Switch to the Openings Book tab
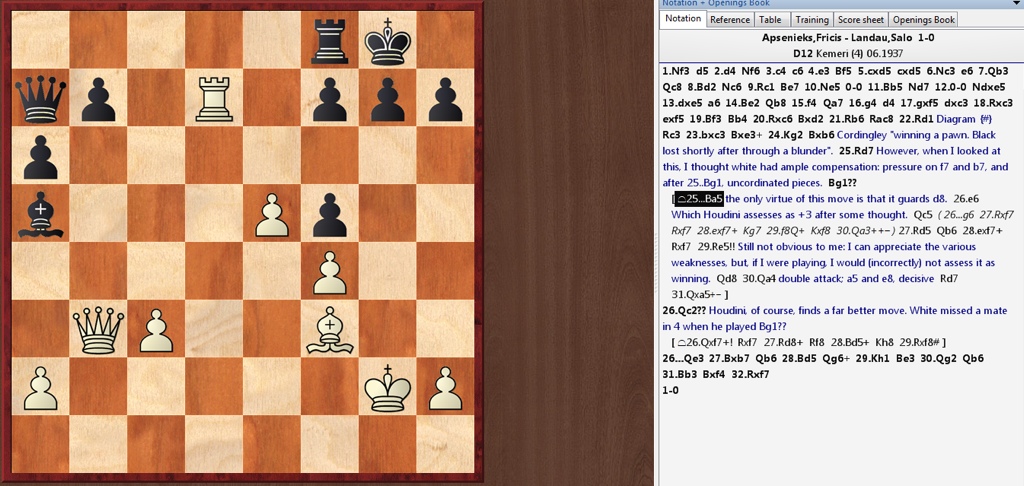The image size is (1024, 486). 923,19
